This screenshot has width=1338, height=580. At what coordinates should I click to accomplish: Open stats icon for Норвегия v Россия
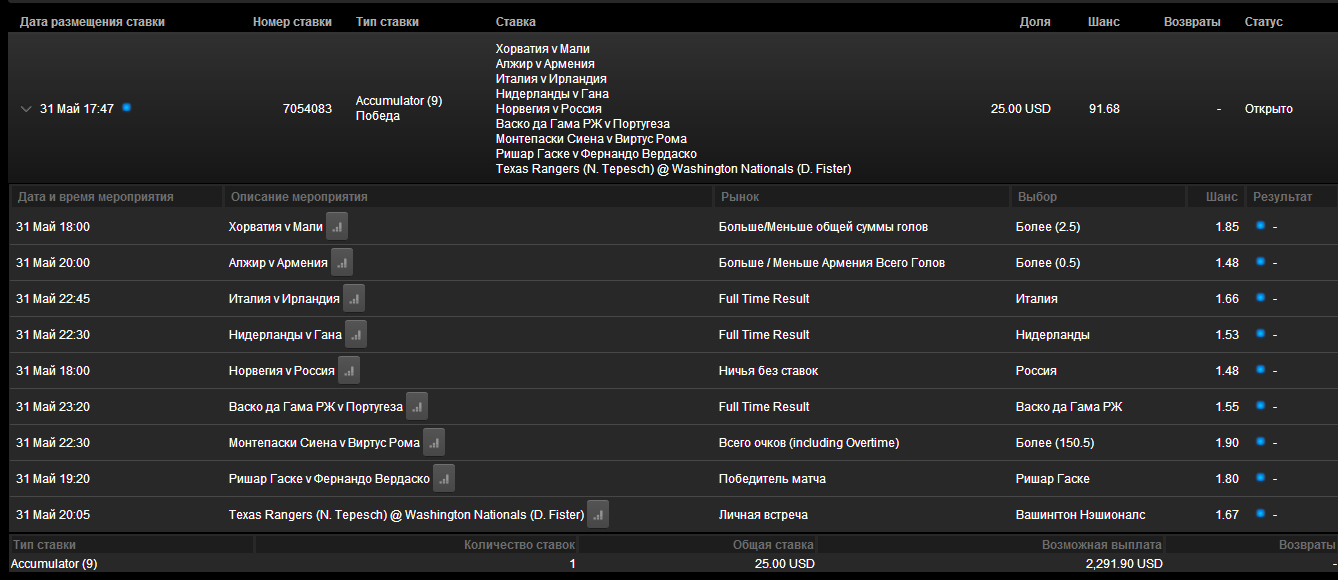pos(349,371)
